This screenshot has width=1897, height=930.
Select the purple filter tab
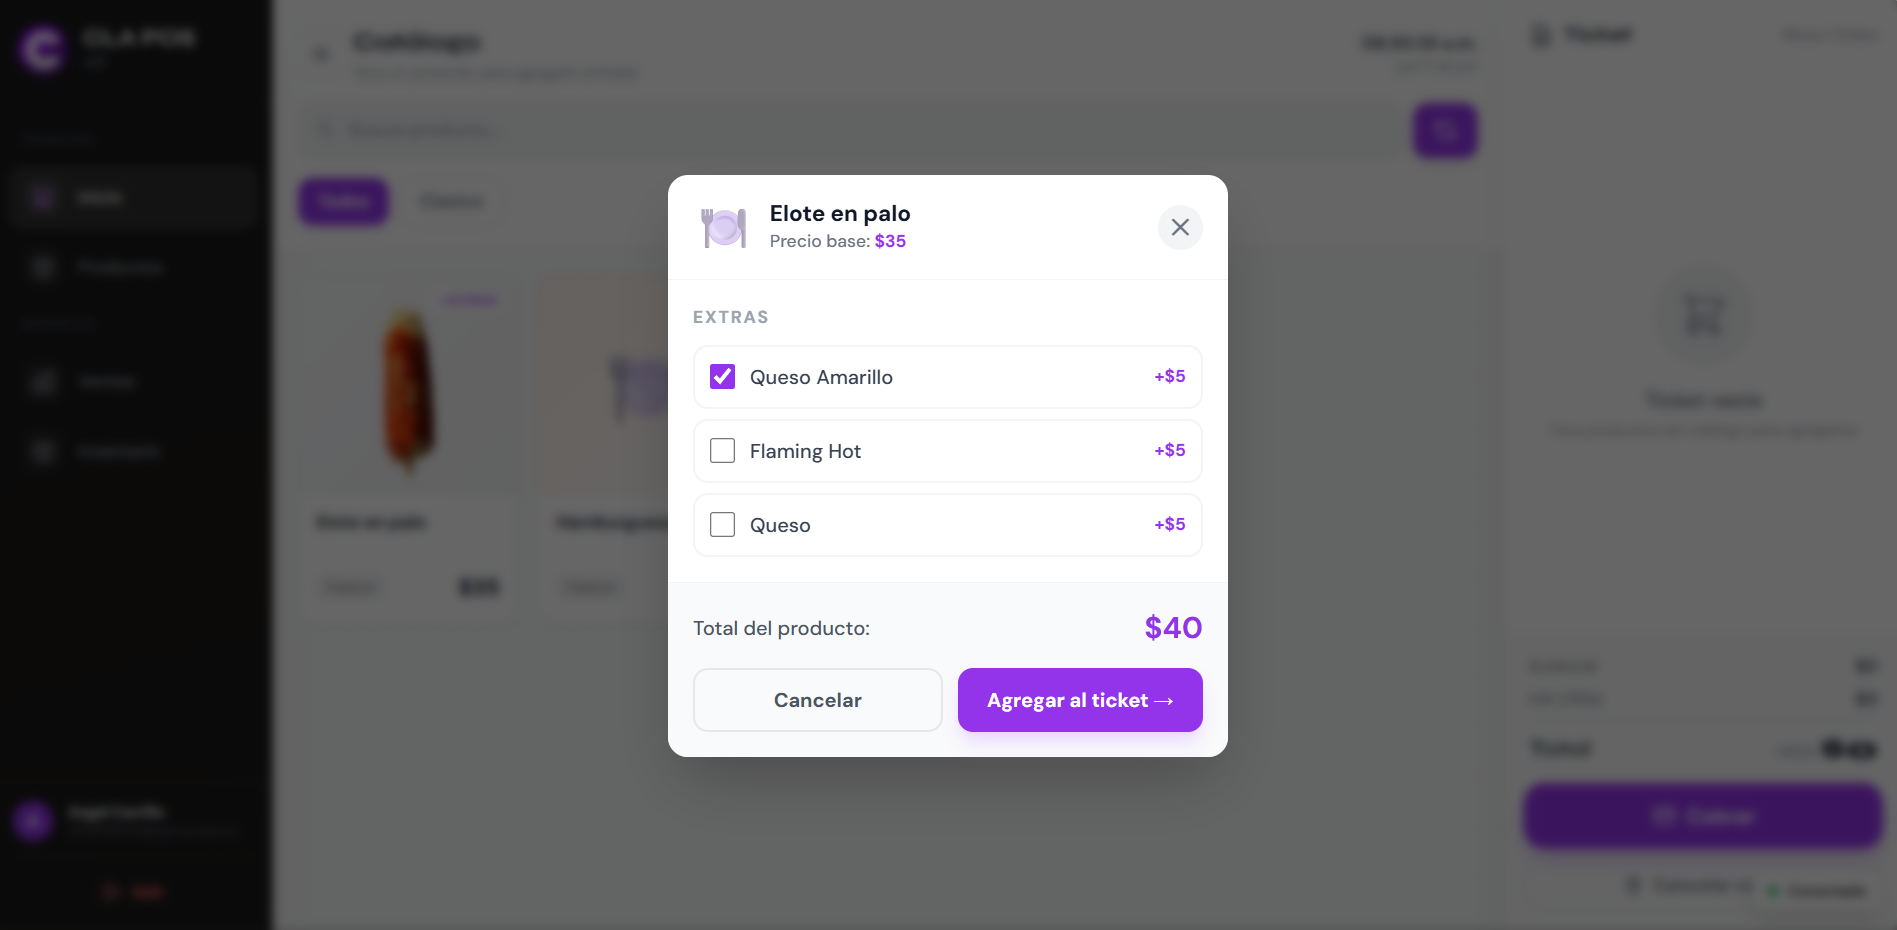[x=344, y=201]
